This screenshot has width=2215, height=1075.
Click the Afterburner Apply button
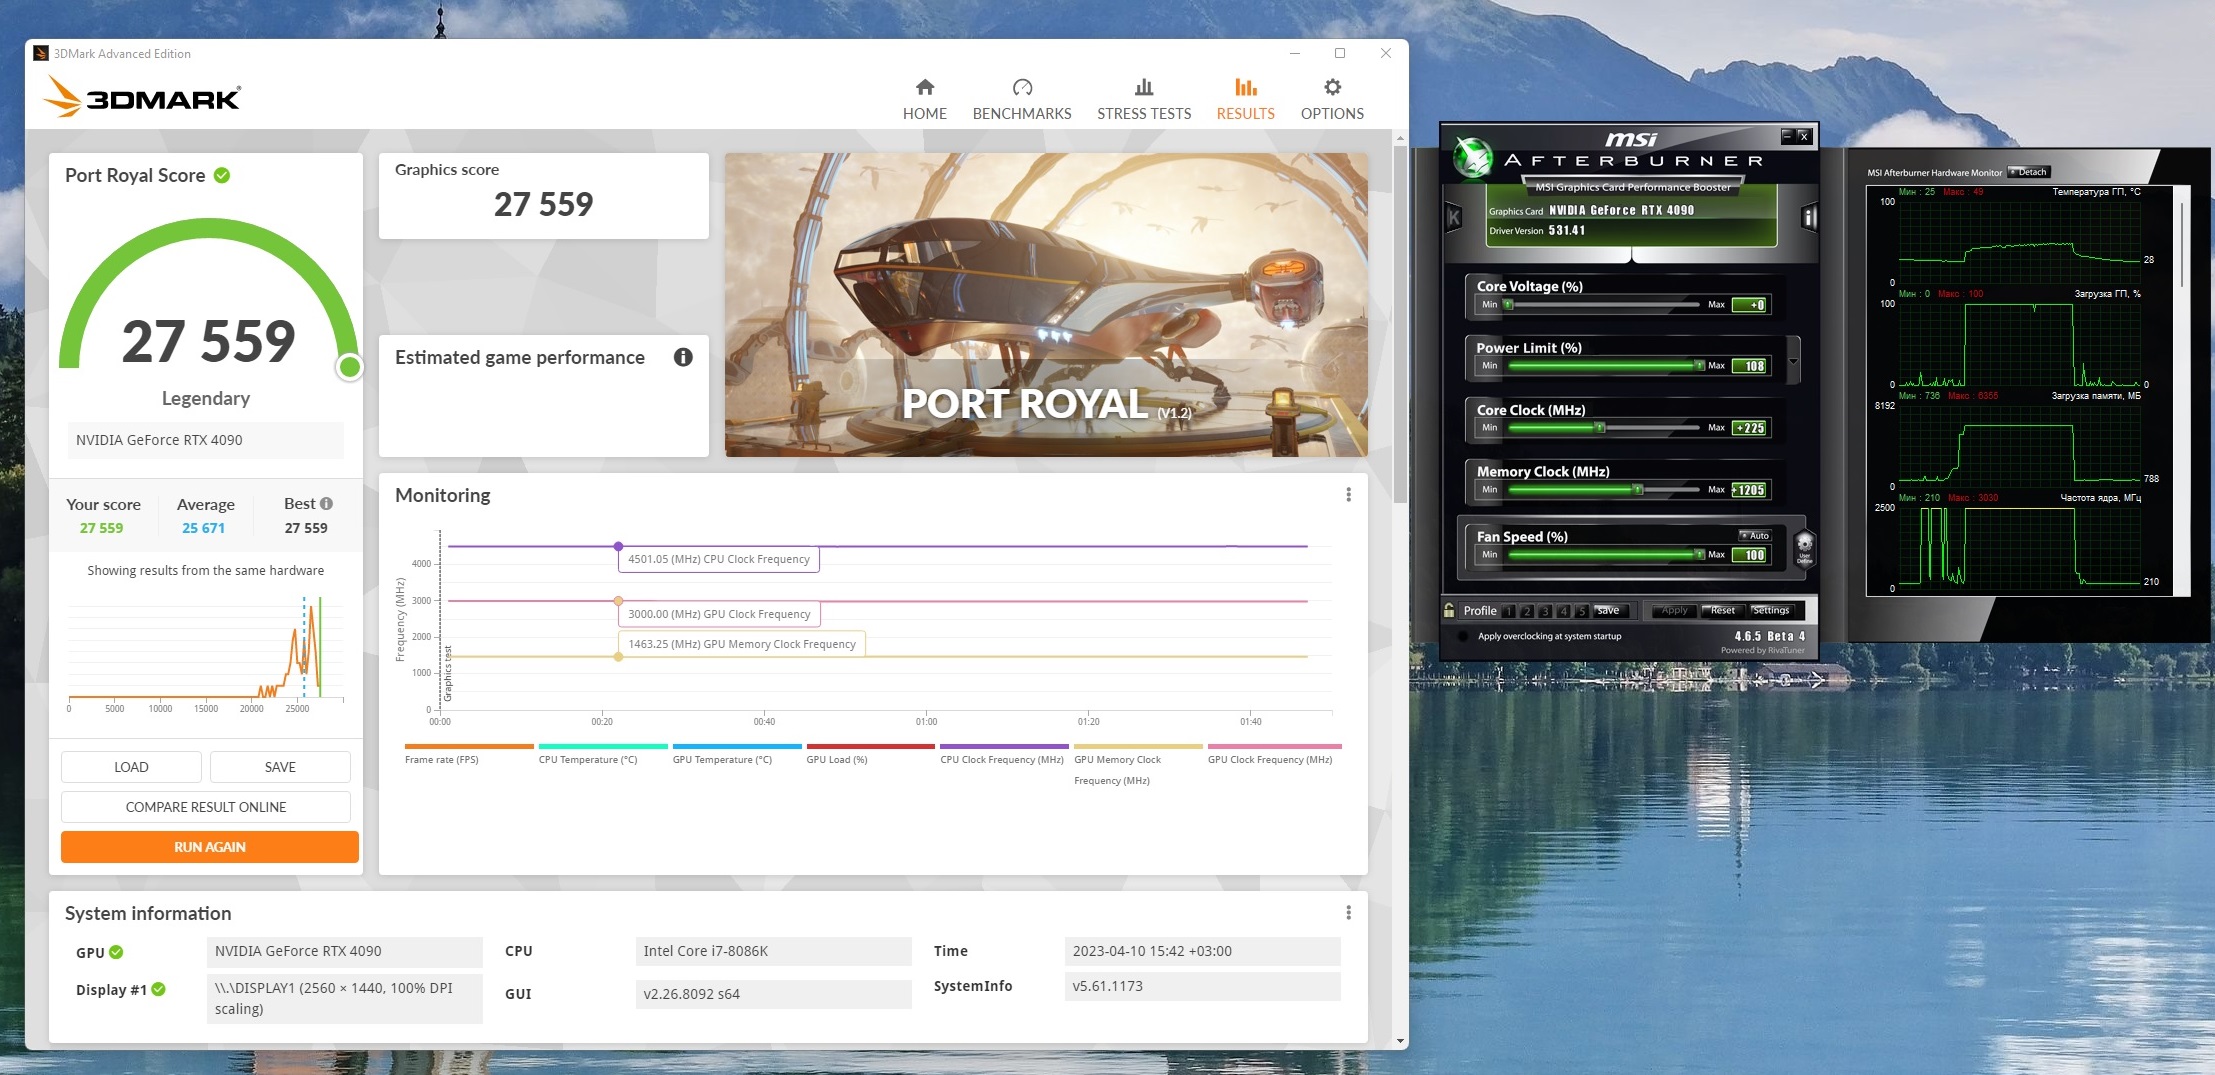[1673, 611]
